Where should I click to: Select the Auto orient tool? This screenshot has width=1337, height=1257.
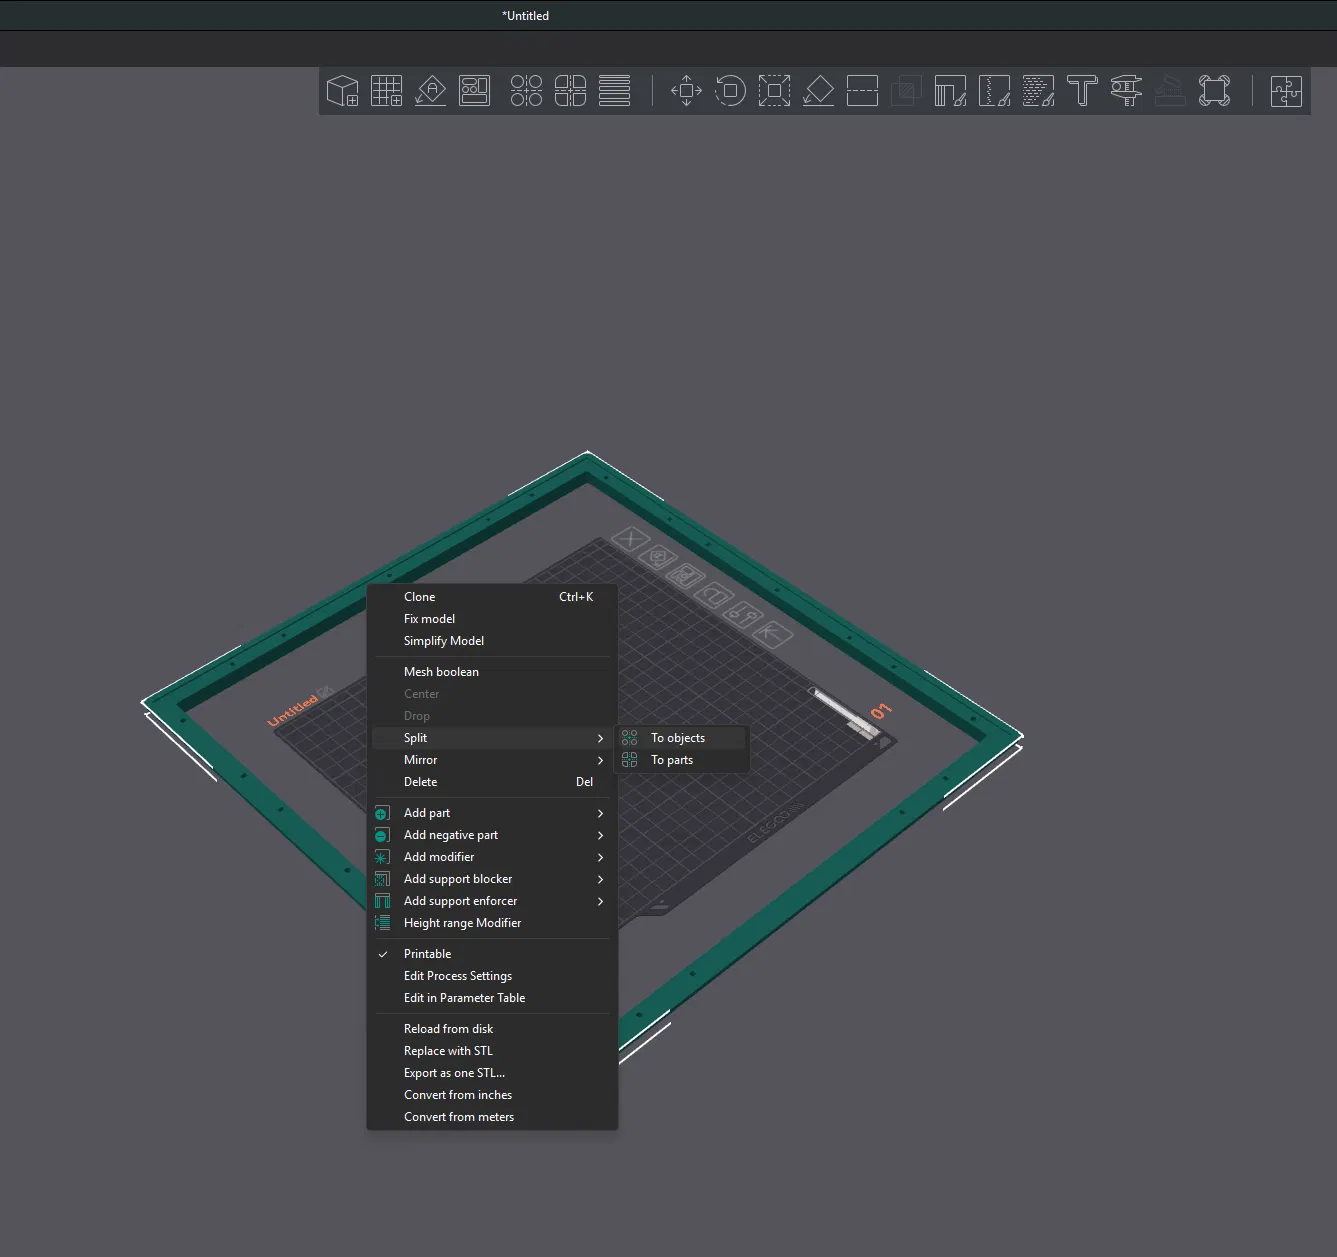(x=430, y=91)
